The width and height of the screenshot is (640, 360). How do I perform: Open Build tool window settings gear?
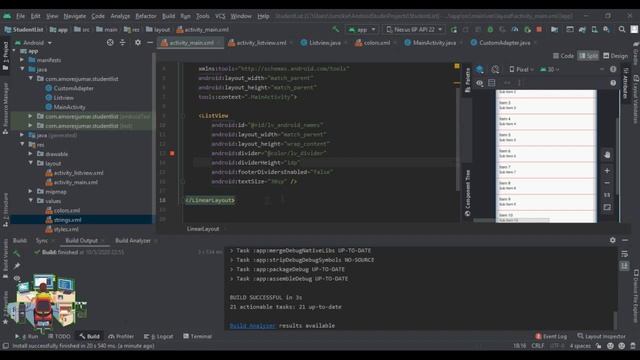click(x=613, y=240)
